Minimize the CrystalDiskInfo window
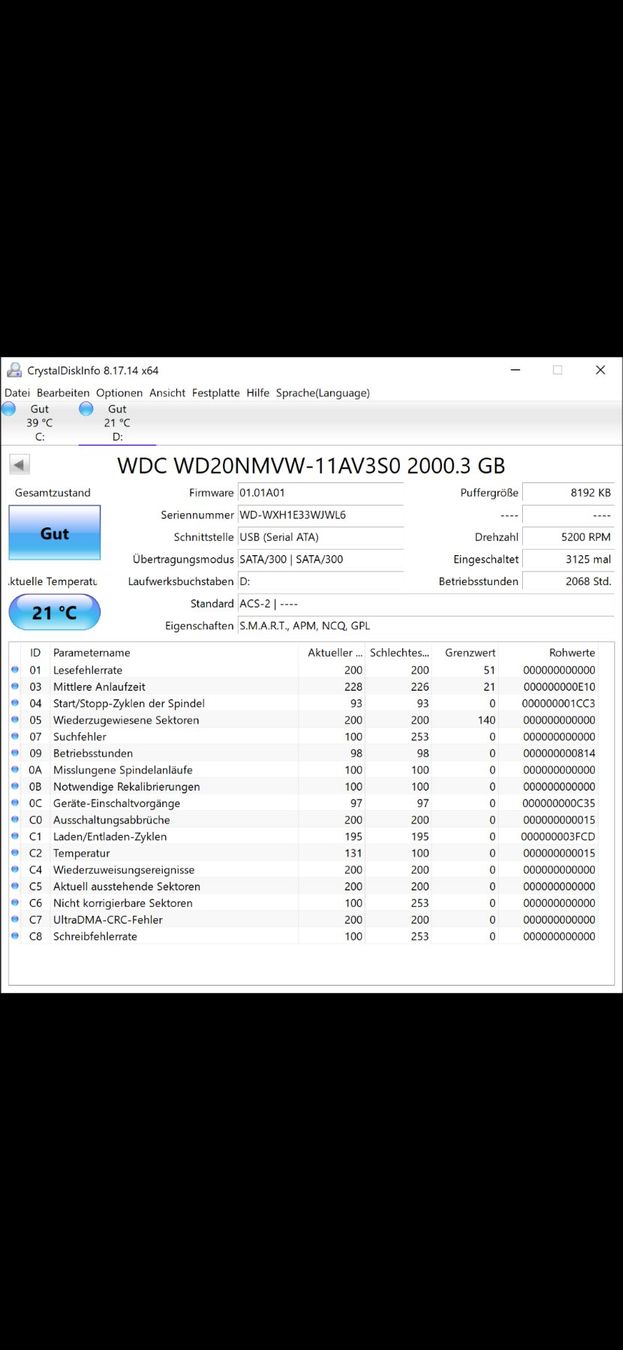This screenshot has width=623, height=1350. 515,370
